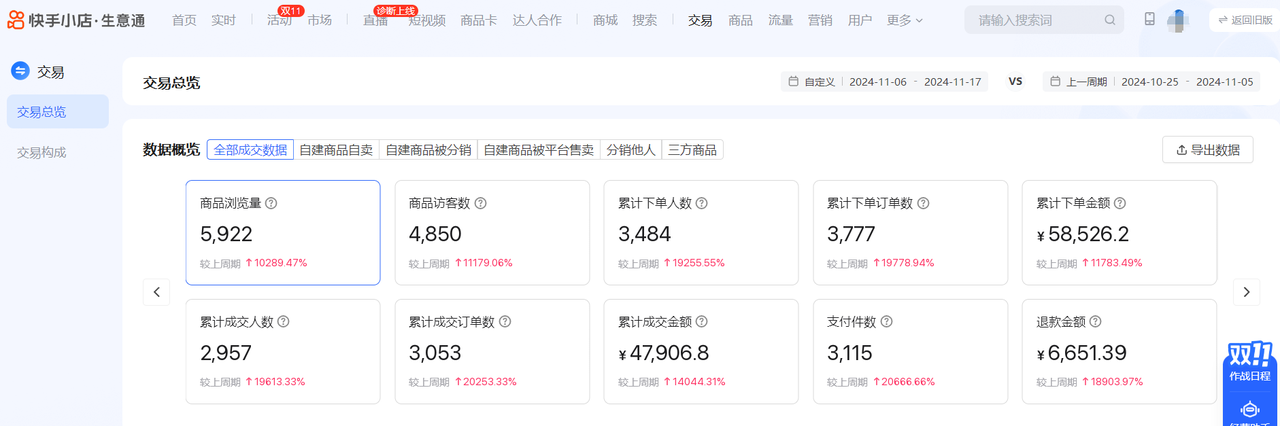Select the 分销他人 tab
The height and width of the screenshot is (426, 1280).
click(x=631, y=150)
